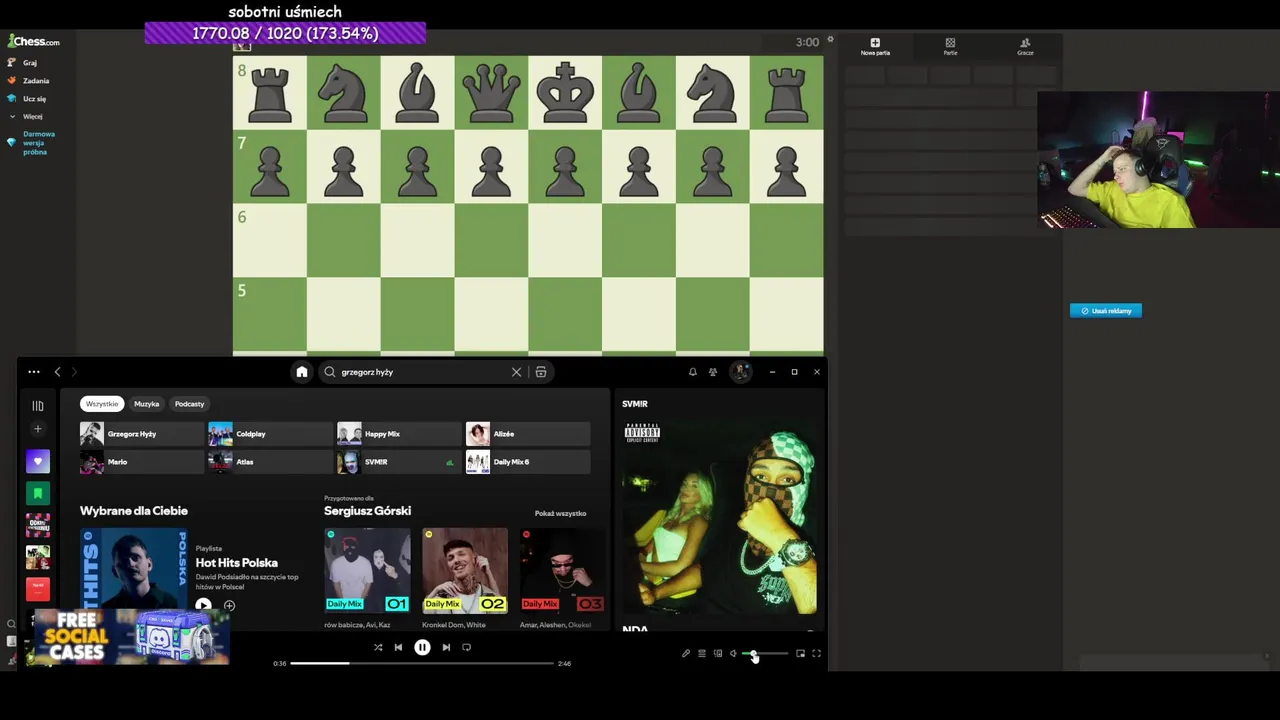Open Browse icon beside Spotify search bar
The width and height of the screenshot is (1280, 720).
pyautogui.click(x=541, y=372)
